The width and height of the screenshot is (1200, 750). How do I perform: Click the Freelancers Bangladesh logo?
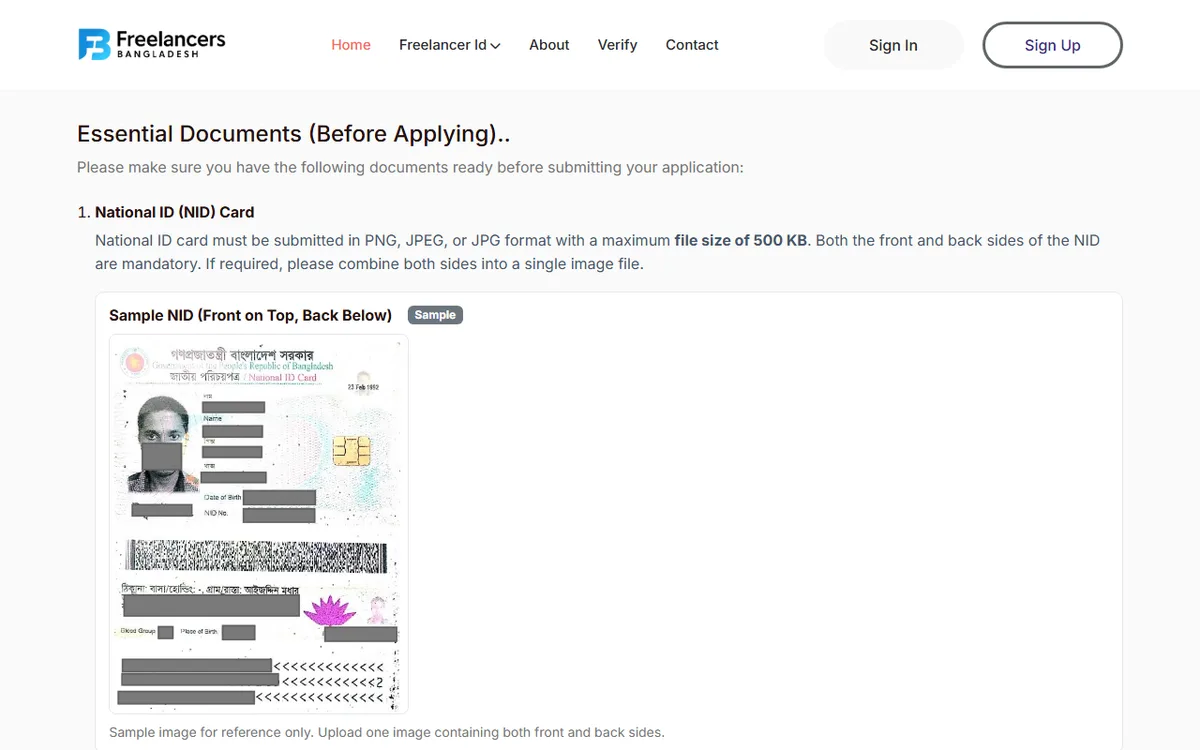[x=152, y=44]
